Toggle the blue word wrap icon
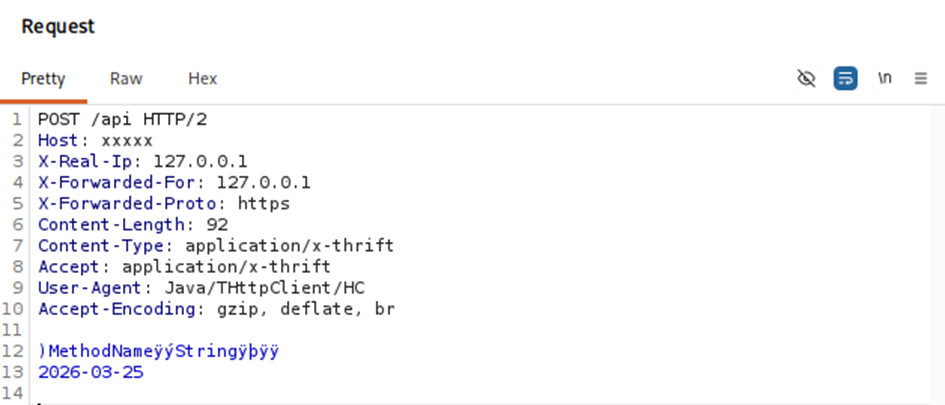 pos(846,78)
